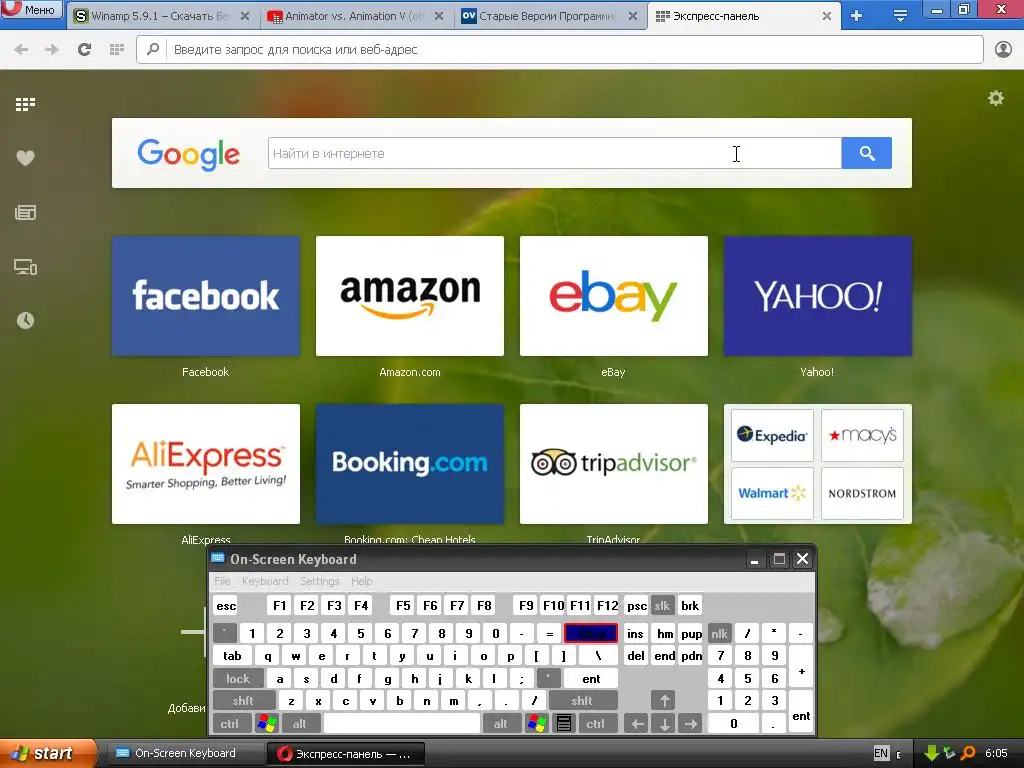This screenshot has height=768, width=1024.
Task: Click the tab key on keyboard
Action: (232, 656)
